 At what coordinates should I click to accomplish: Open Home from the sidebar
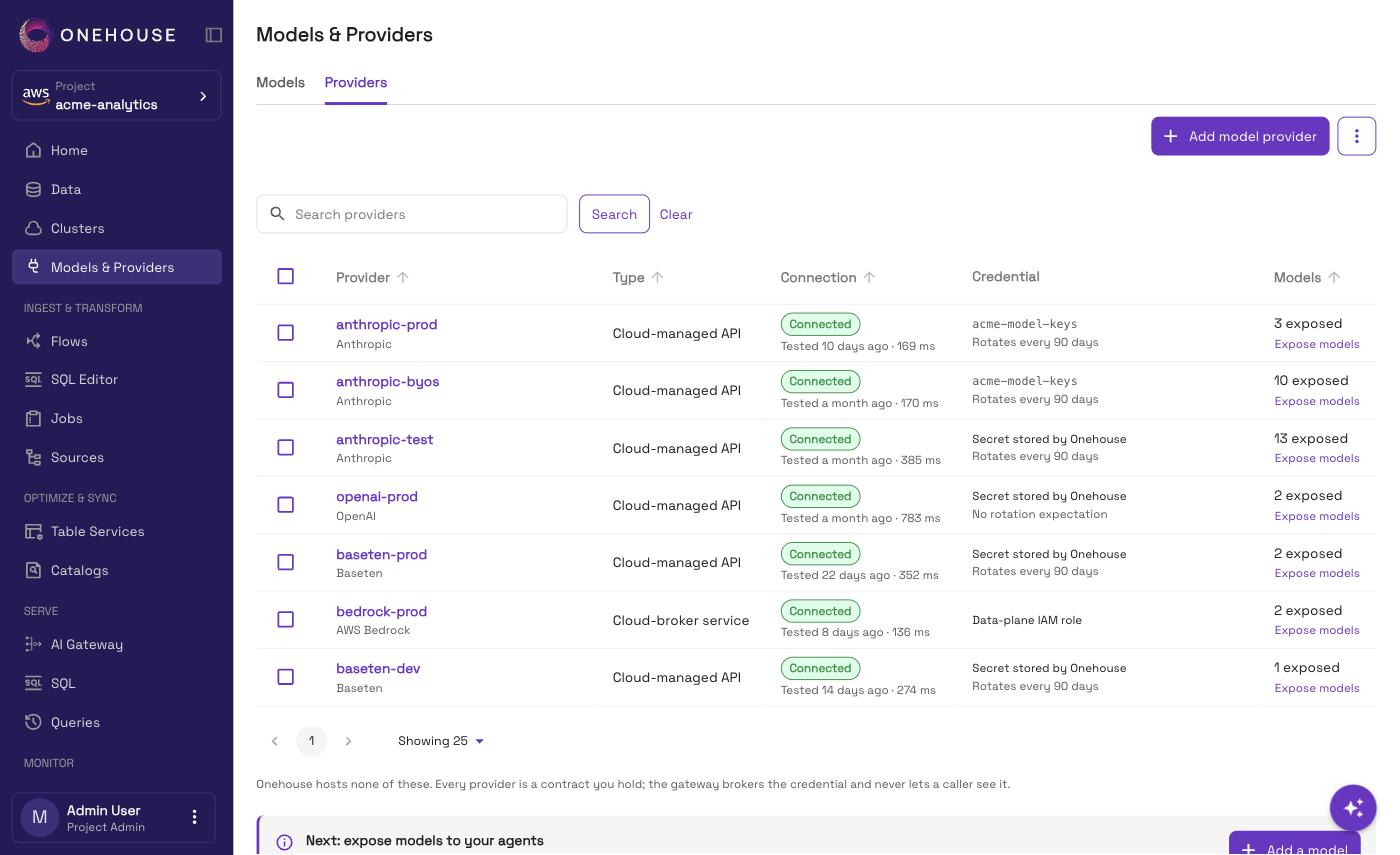pyautogui.click(x=117, y=150)
